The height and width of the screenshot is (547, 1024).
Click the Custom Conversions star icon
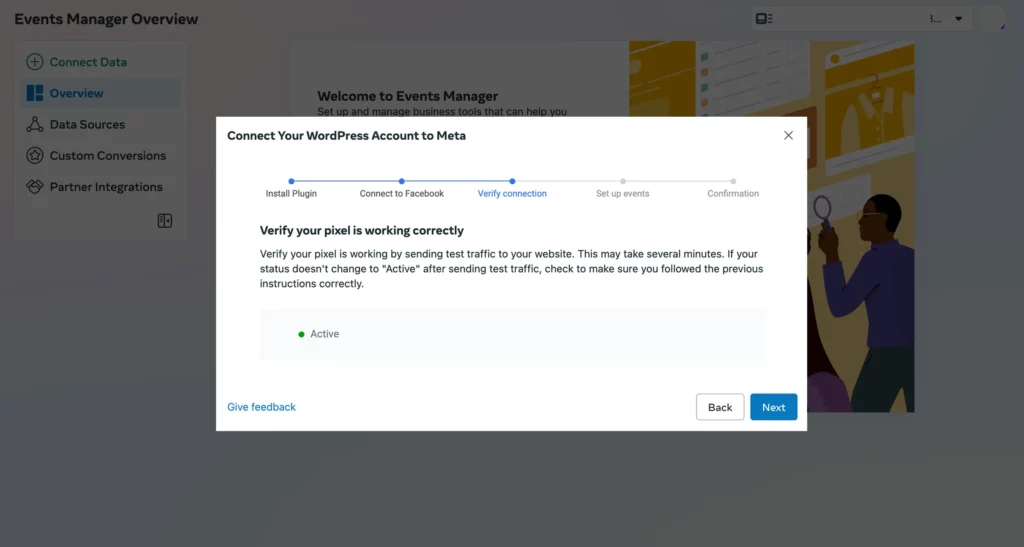coord(35,155)
